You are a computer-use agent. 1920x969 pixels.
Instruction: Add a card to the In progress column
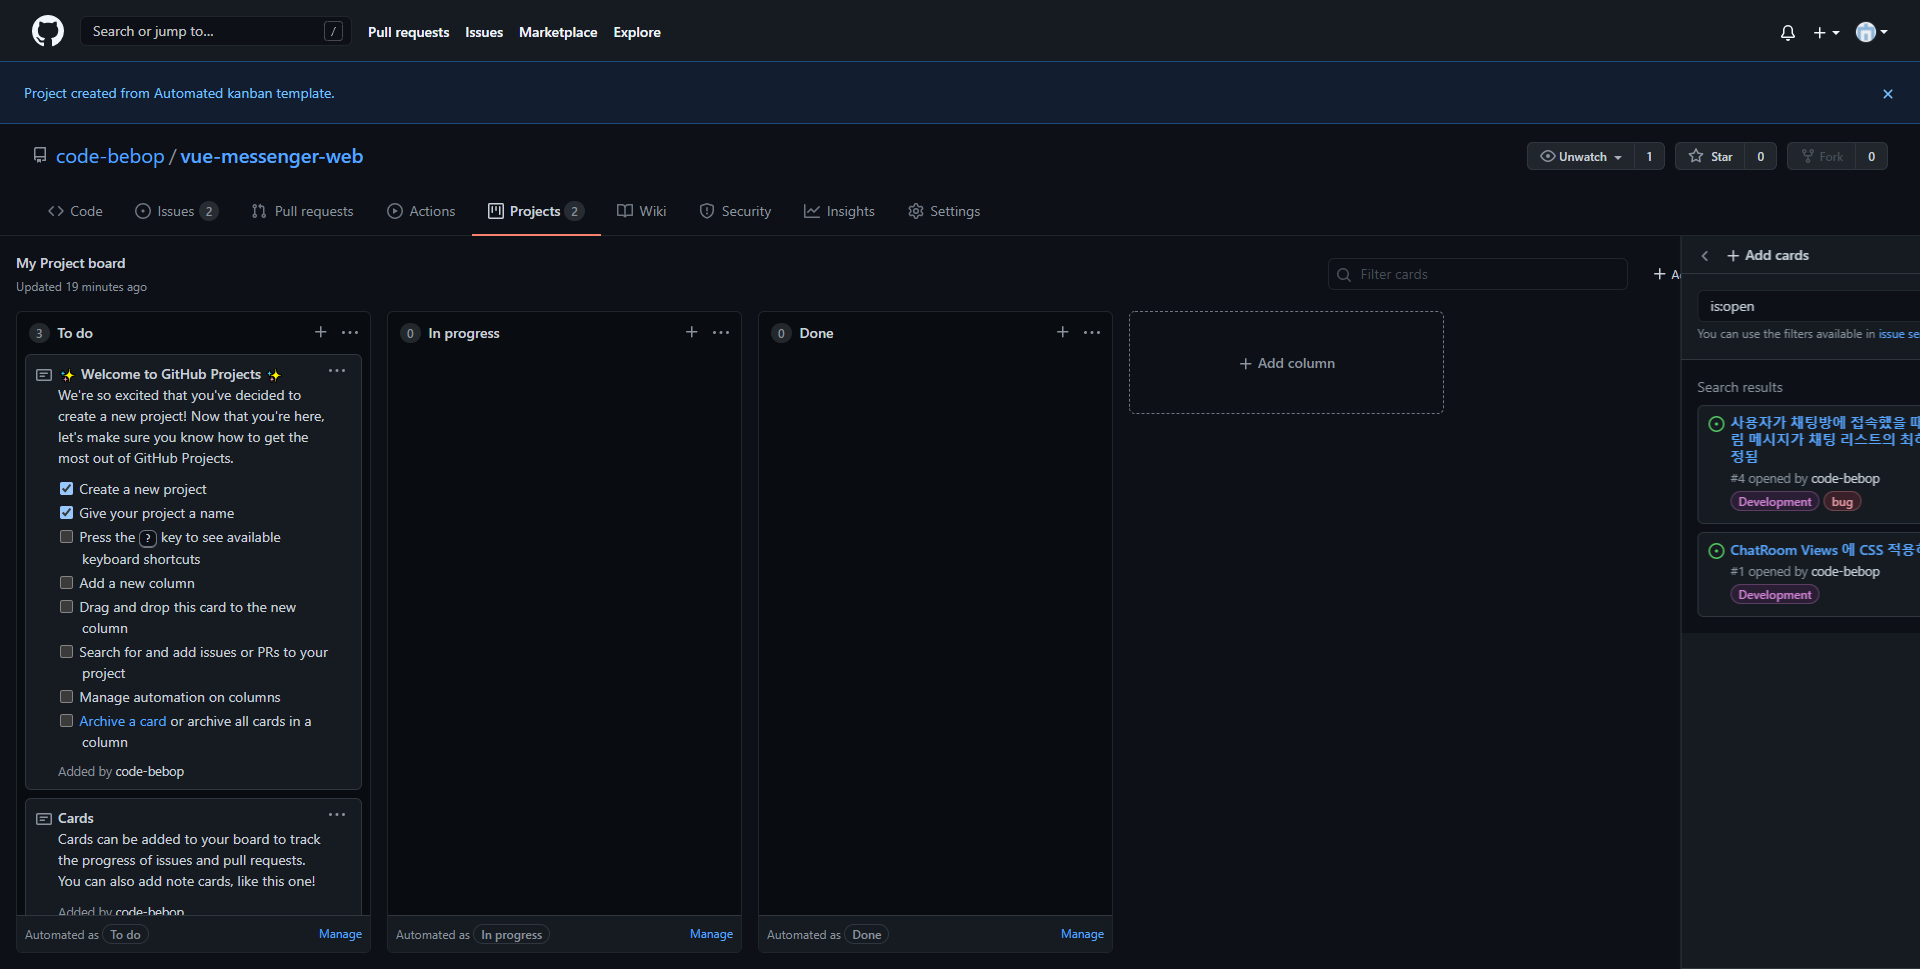coord(691,332)
